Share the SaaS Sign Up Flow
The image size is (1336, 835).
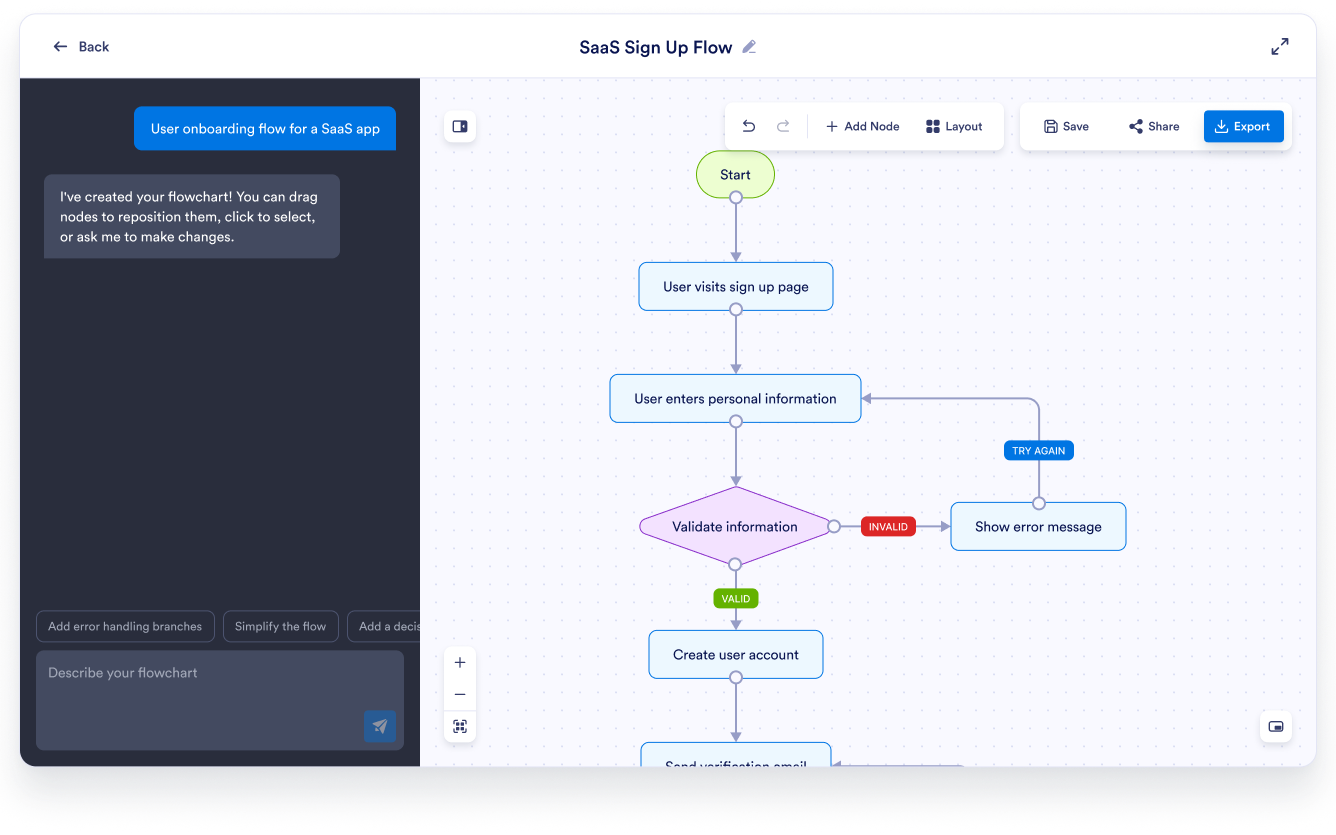click(x=1153, y=126)
